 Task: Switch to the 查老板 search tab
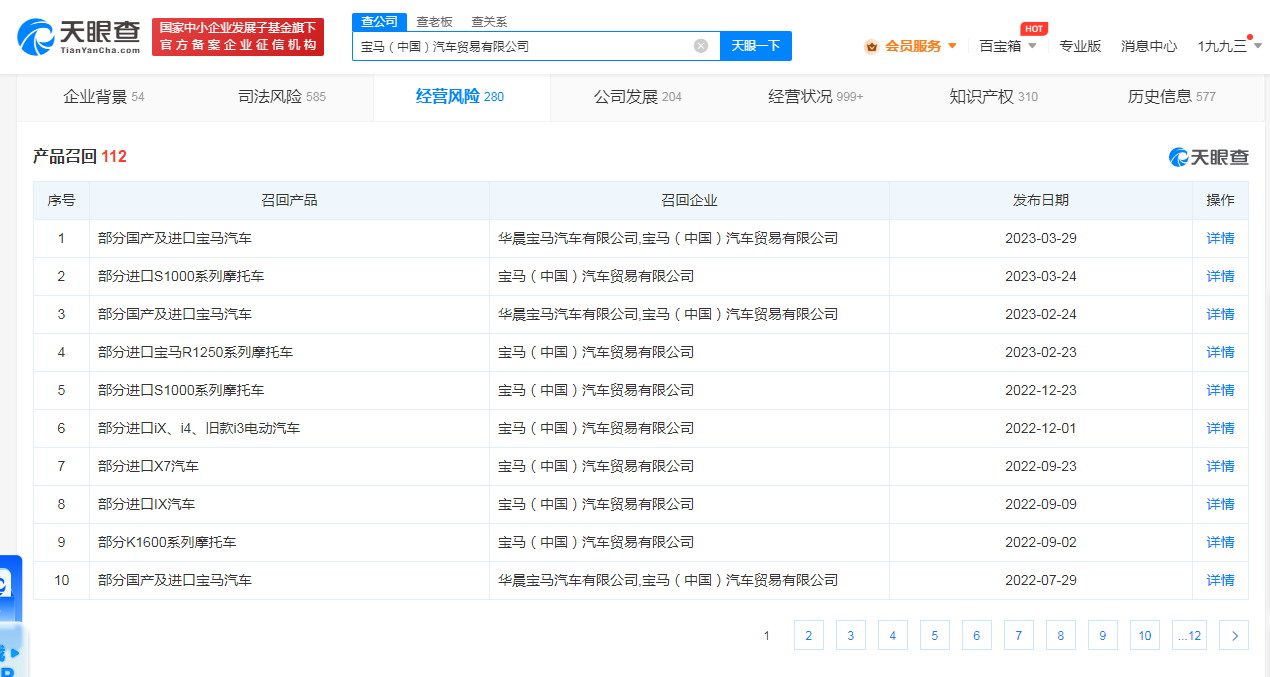[434, 22]
